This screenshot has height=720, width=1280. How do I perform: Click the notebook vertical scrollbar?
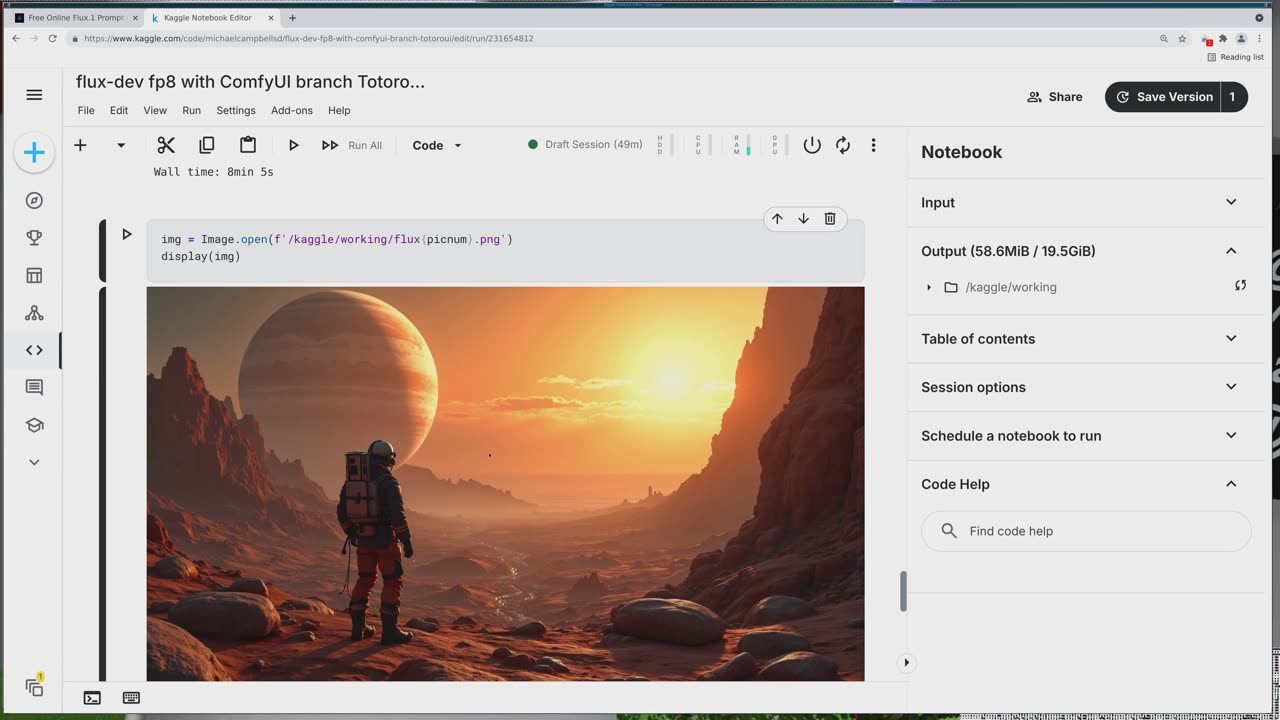903,591
